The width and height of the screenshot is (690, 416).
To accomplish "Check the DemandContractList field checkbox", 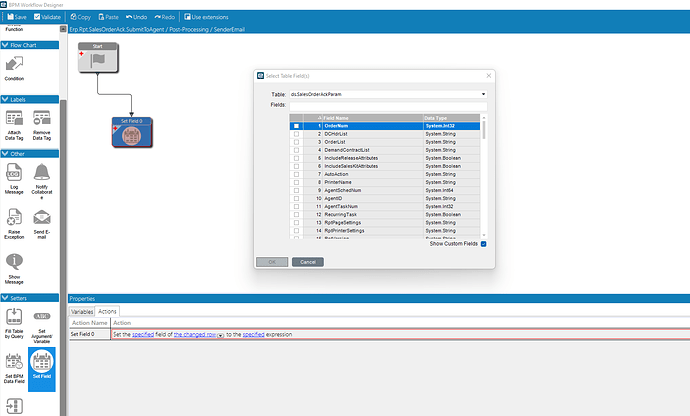I will tap(296, 150).
